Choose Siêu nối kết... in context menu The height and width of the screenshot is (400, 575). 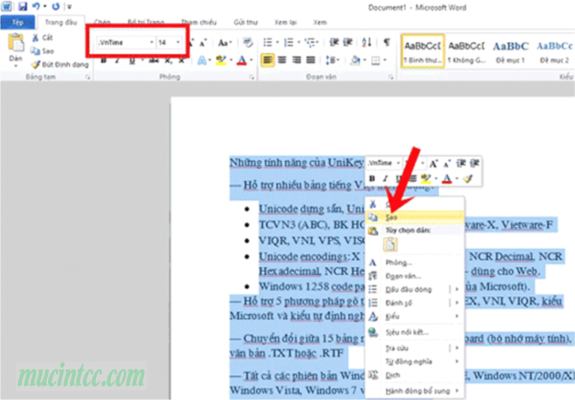tap(415, 333)
